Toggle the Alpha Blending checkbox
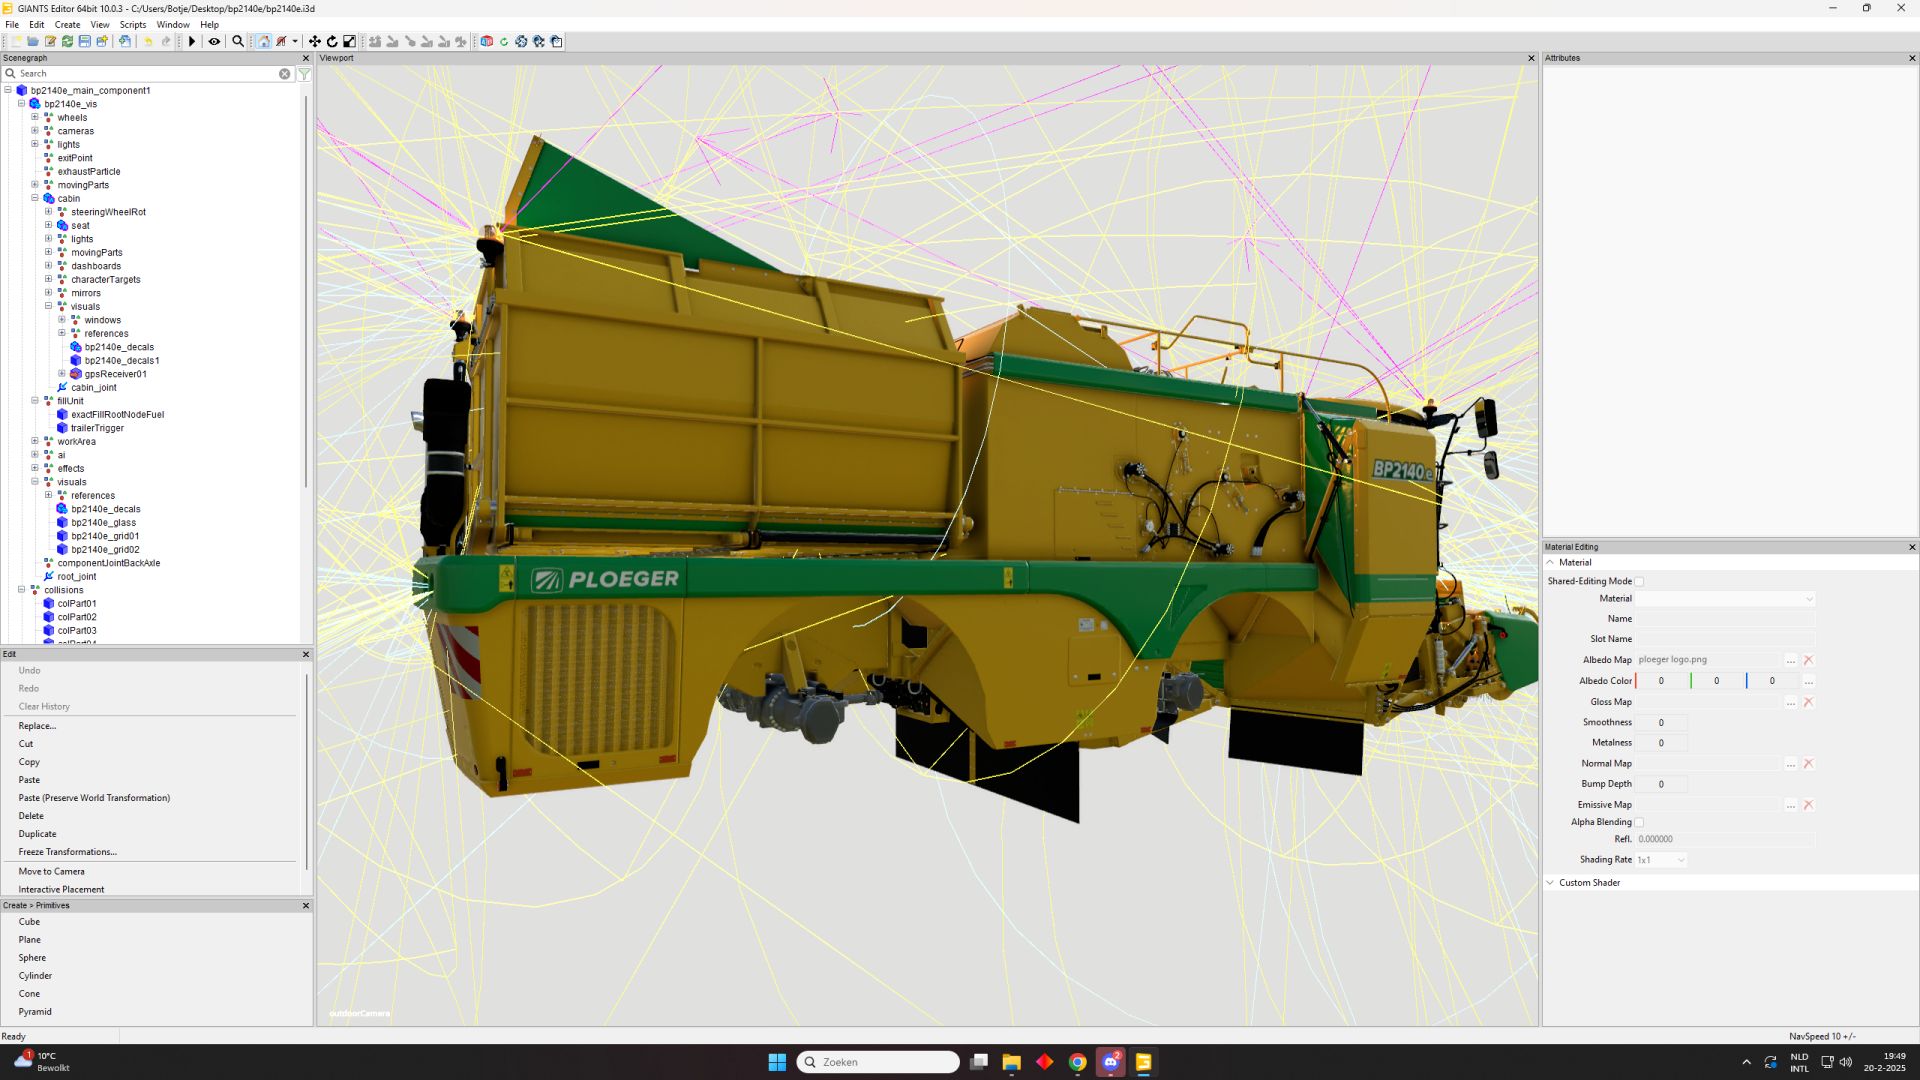Viewport: 1920px width, 1080px height. (x=1639, y=823)
